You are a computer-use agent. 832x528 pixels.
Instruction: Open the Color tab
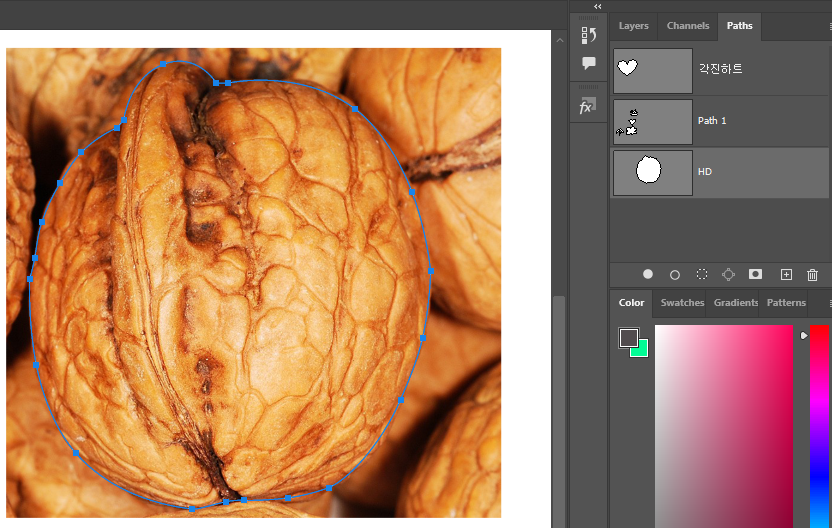click(x=631, y=302)
